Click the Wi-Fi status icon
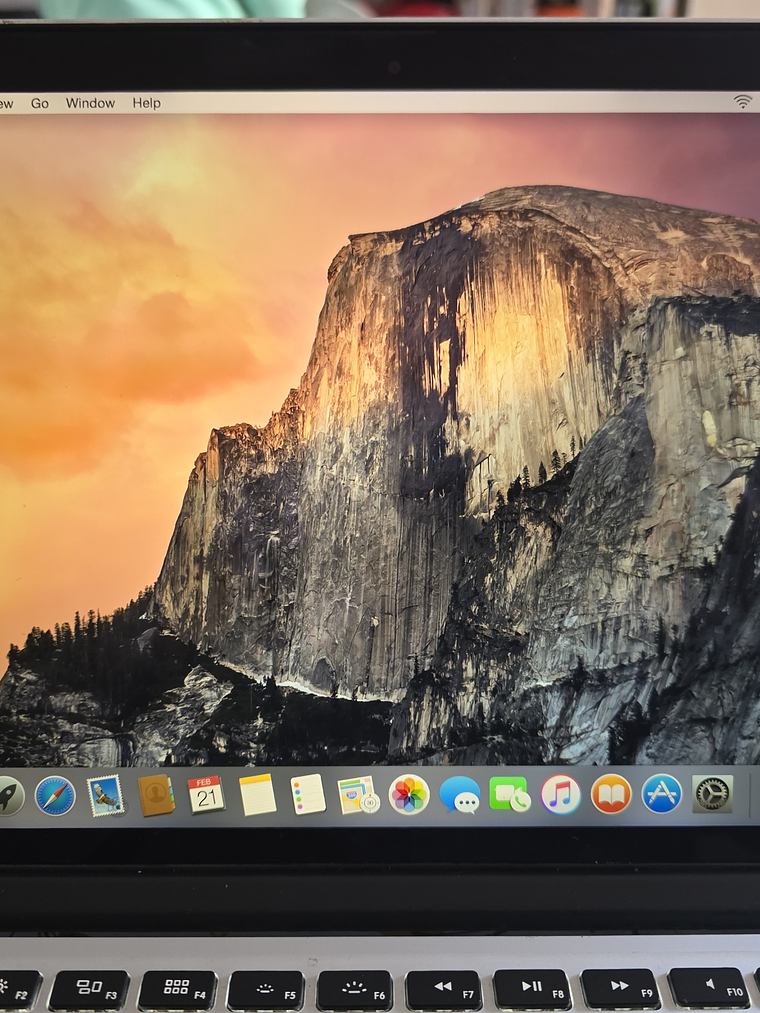Screen dimensions: 760x1013 [743, 101]
